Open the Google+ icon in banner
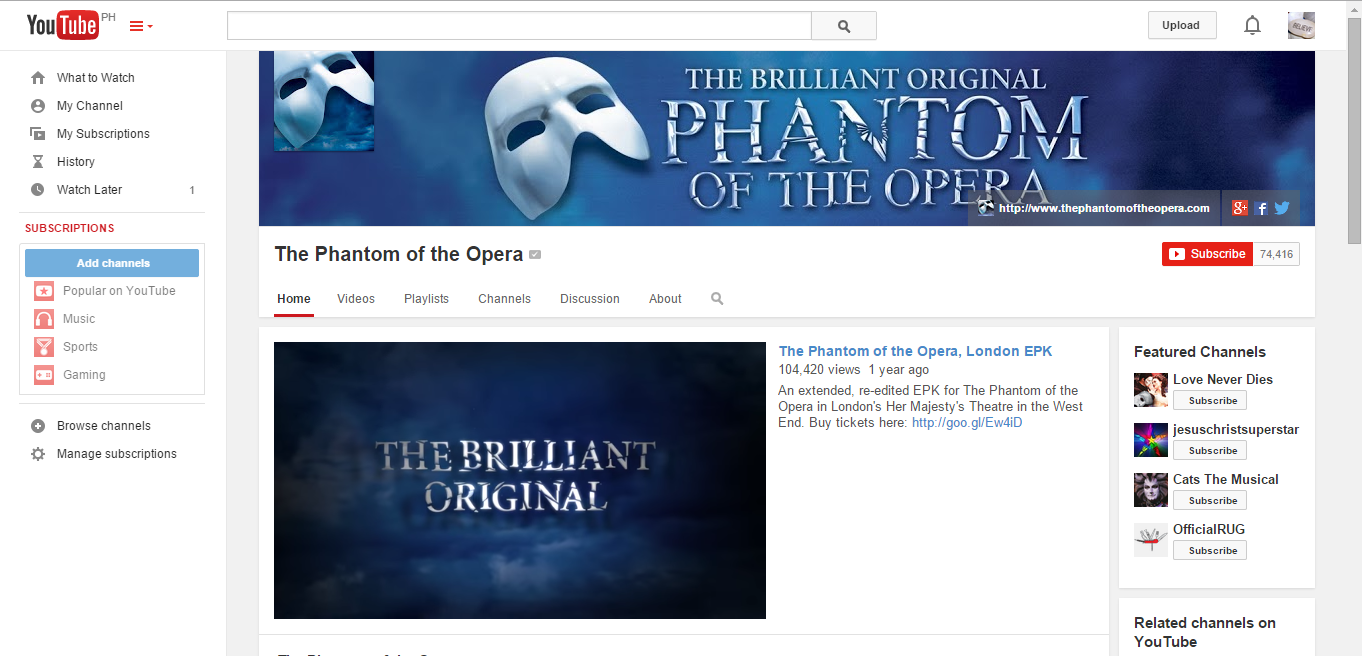Screen dimensions: 1362x656 [1240, 208]
